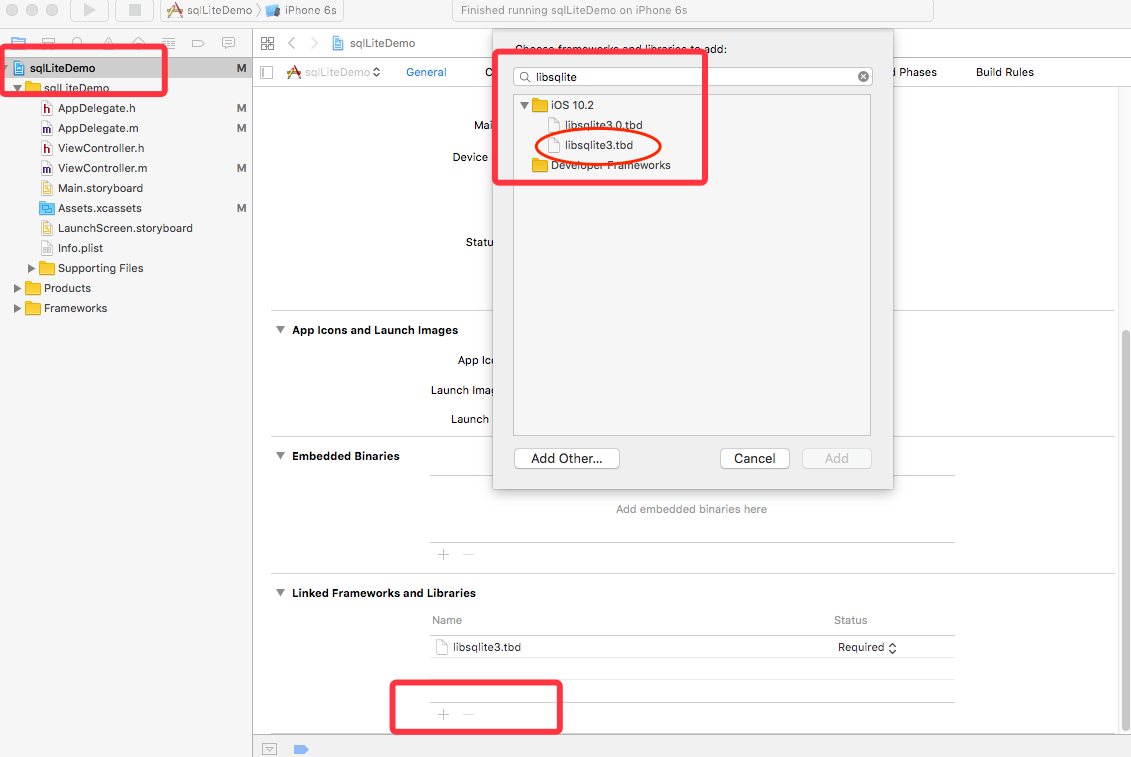1131x757 pixels.
Task: Toggle the debug area at bottom left
Action: (269, 748)
